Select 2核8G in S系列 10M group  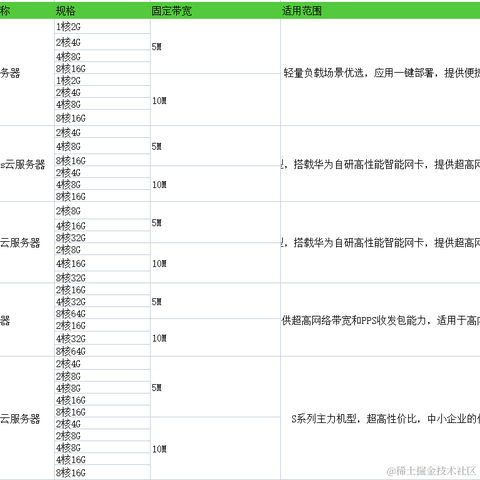102,435
